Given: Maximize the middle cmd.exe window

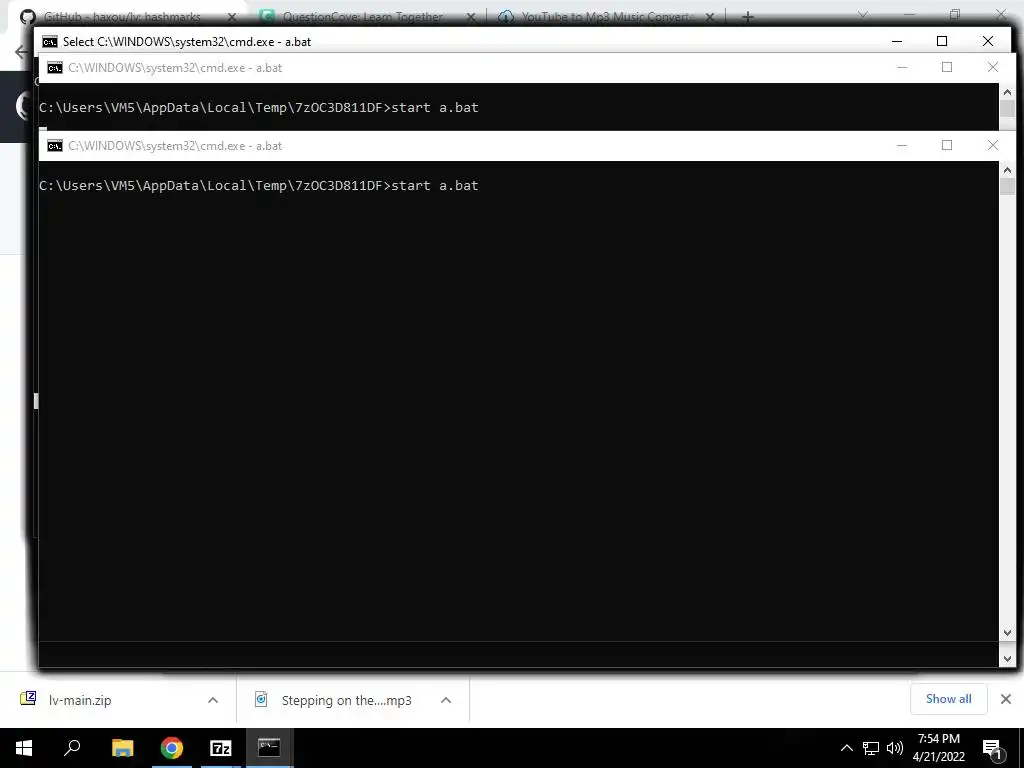Looking at the screenshot, I should 947,67.
